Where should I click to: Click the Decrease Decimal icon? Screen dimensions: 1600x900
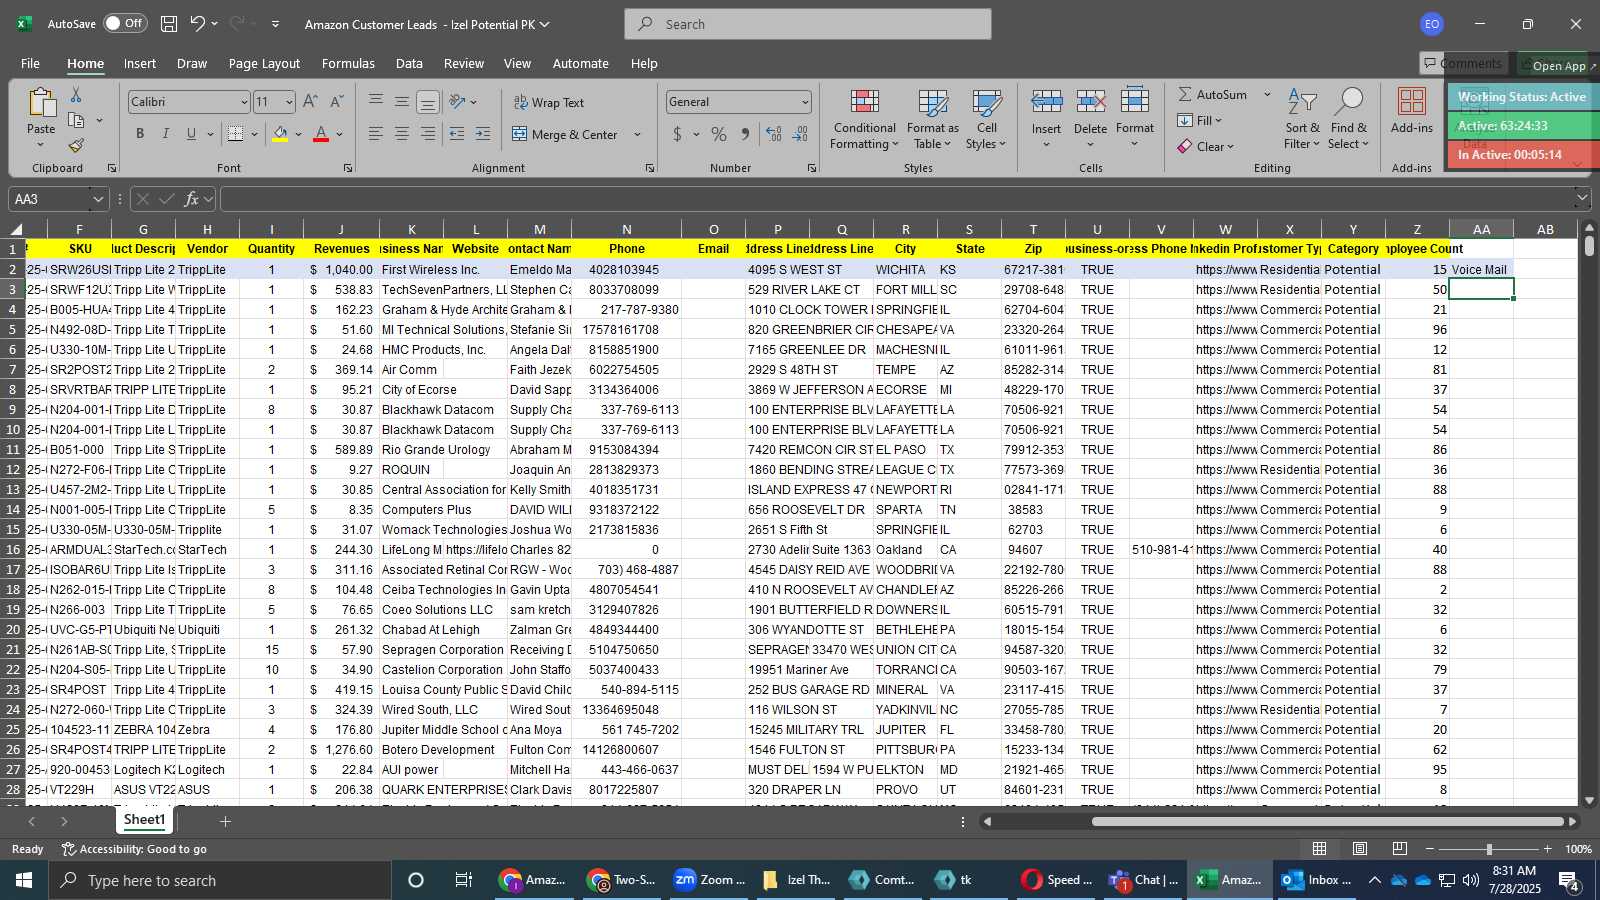[x=800, y=134]
